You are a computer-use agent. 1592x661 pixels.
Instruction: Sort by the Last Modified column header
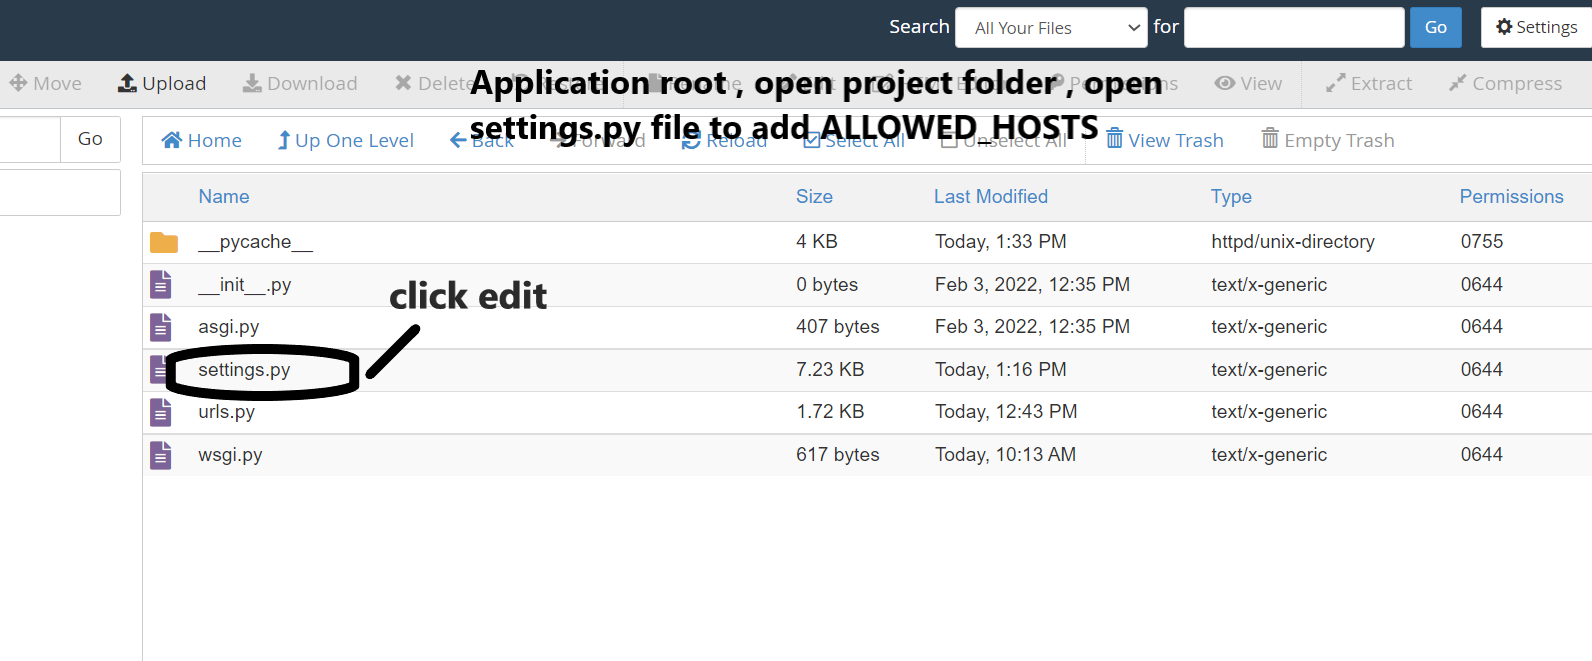pos(990,197)
